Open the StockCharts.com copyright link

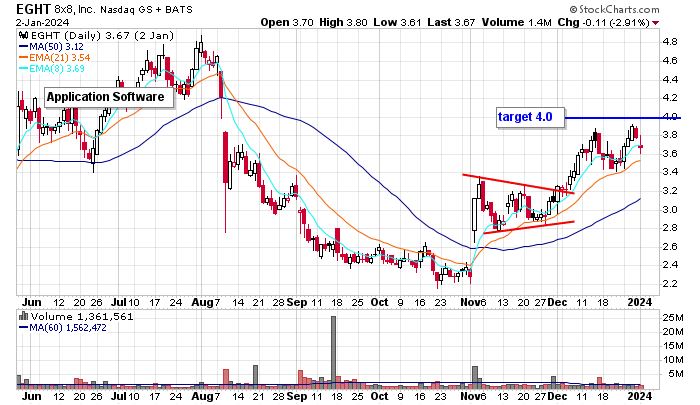coord(614,9)
